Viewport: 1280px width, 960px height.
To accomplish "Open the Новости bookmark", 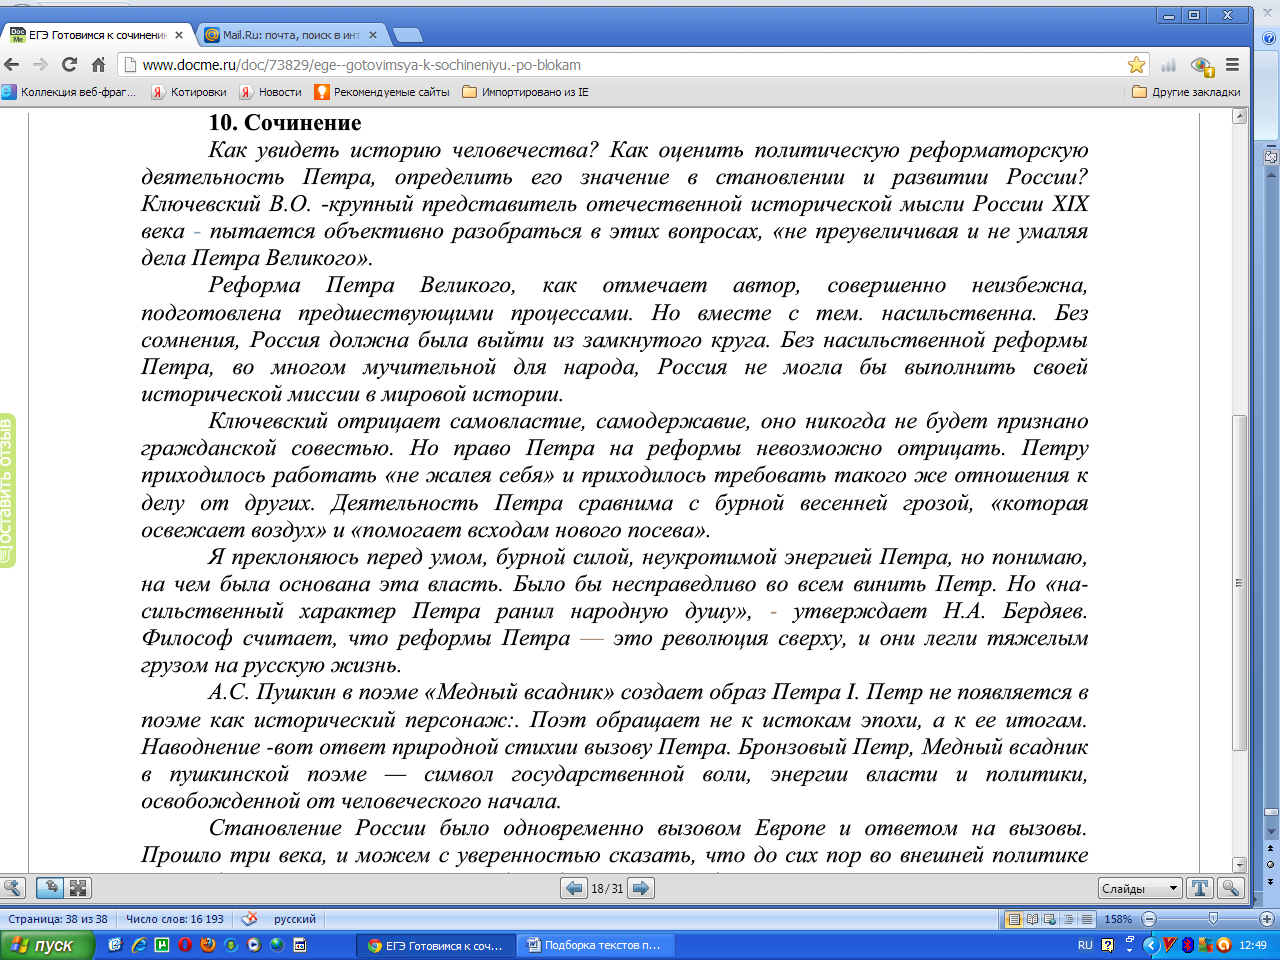I will 270,92.
